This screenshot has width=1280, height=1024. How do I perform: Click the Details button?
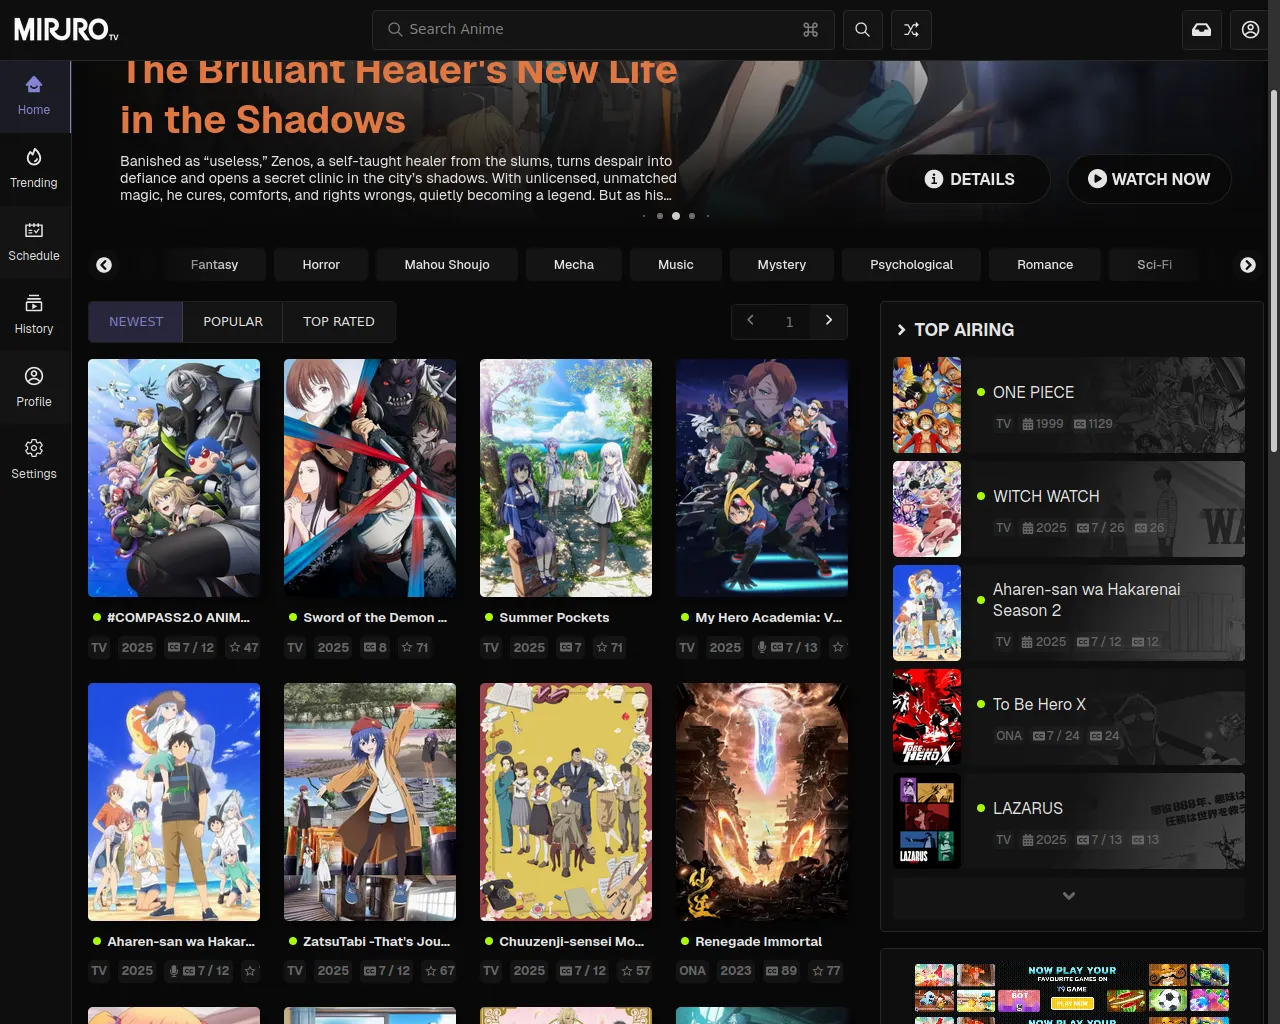[968, 179]
